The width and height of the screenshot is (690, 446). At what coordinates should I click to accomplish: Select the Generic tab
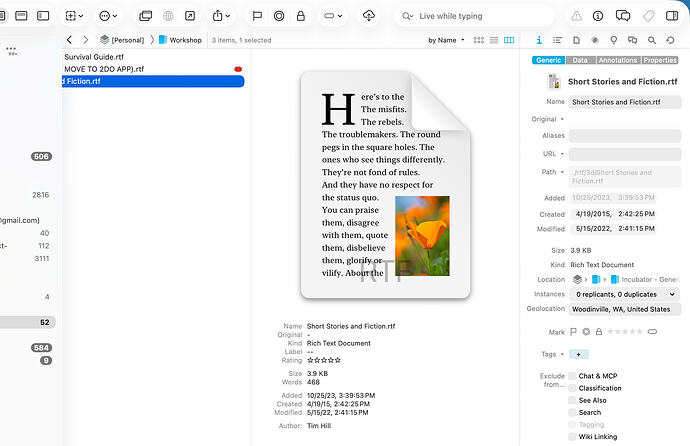click(x=548, y=60)
